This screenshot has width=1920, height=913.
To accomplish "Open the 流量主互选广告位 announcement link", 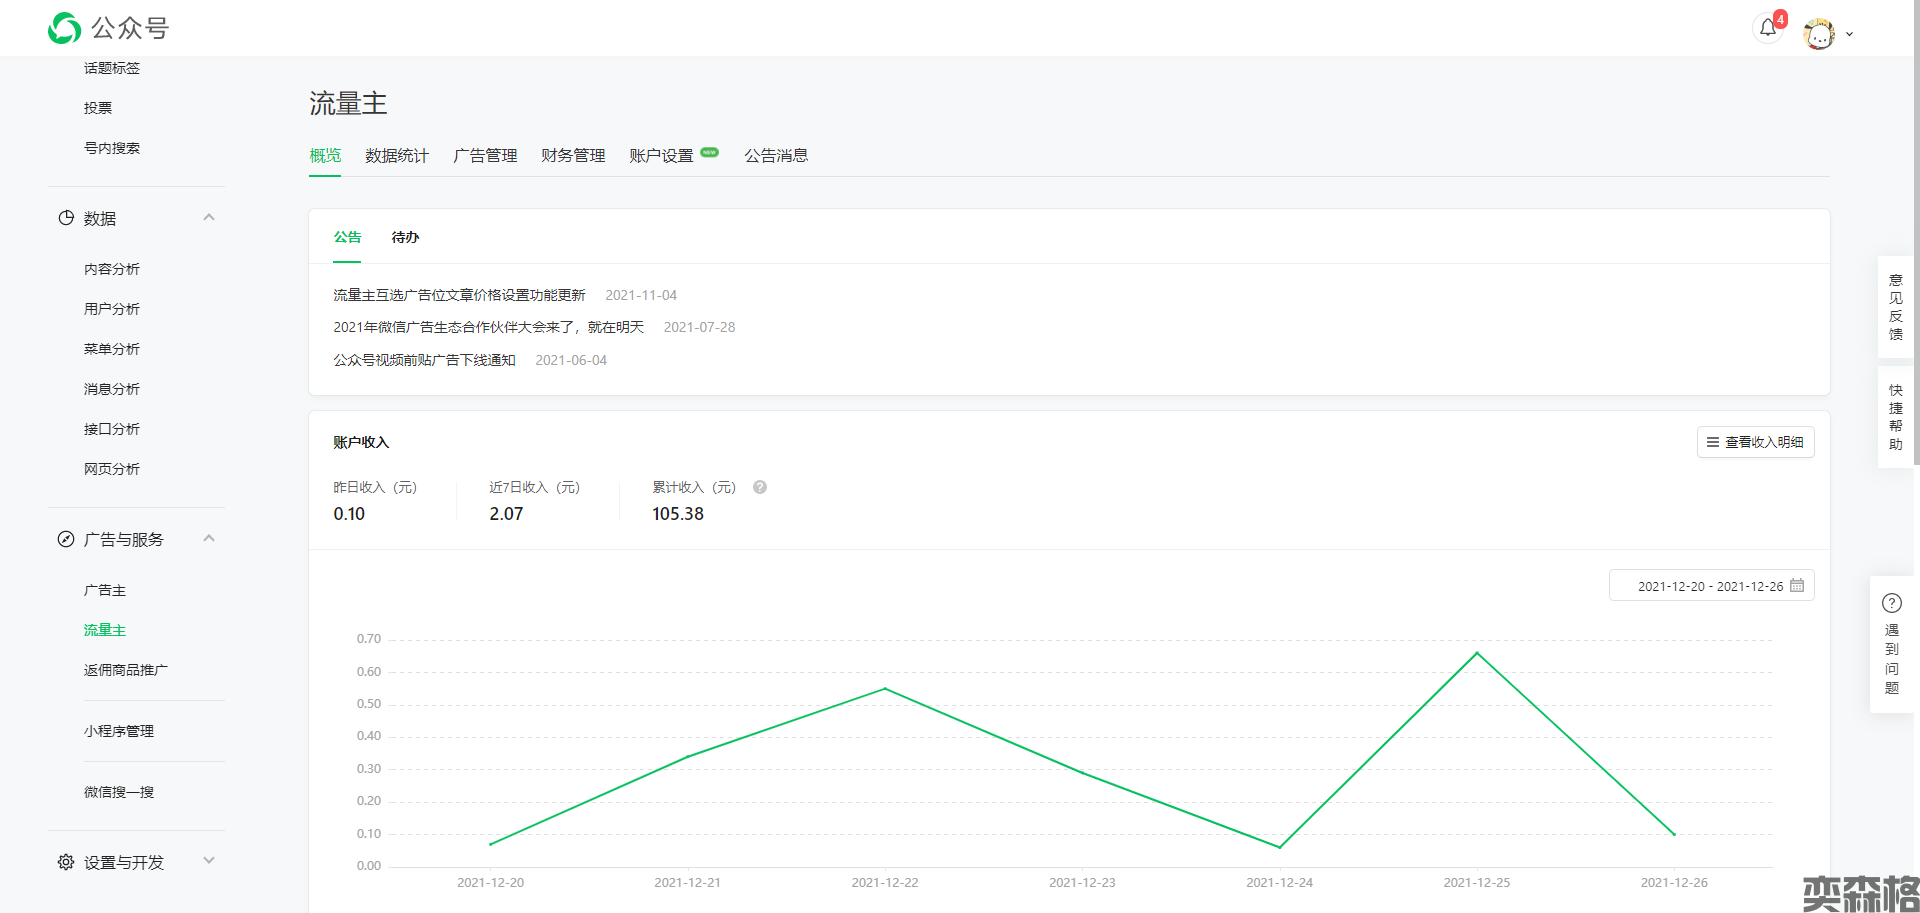I will point(459,295).
